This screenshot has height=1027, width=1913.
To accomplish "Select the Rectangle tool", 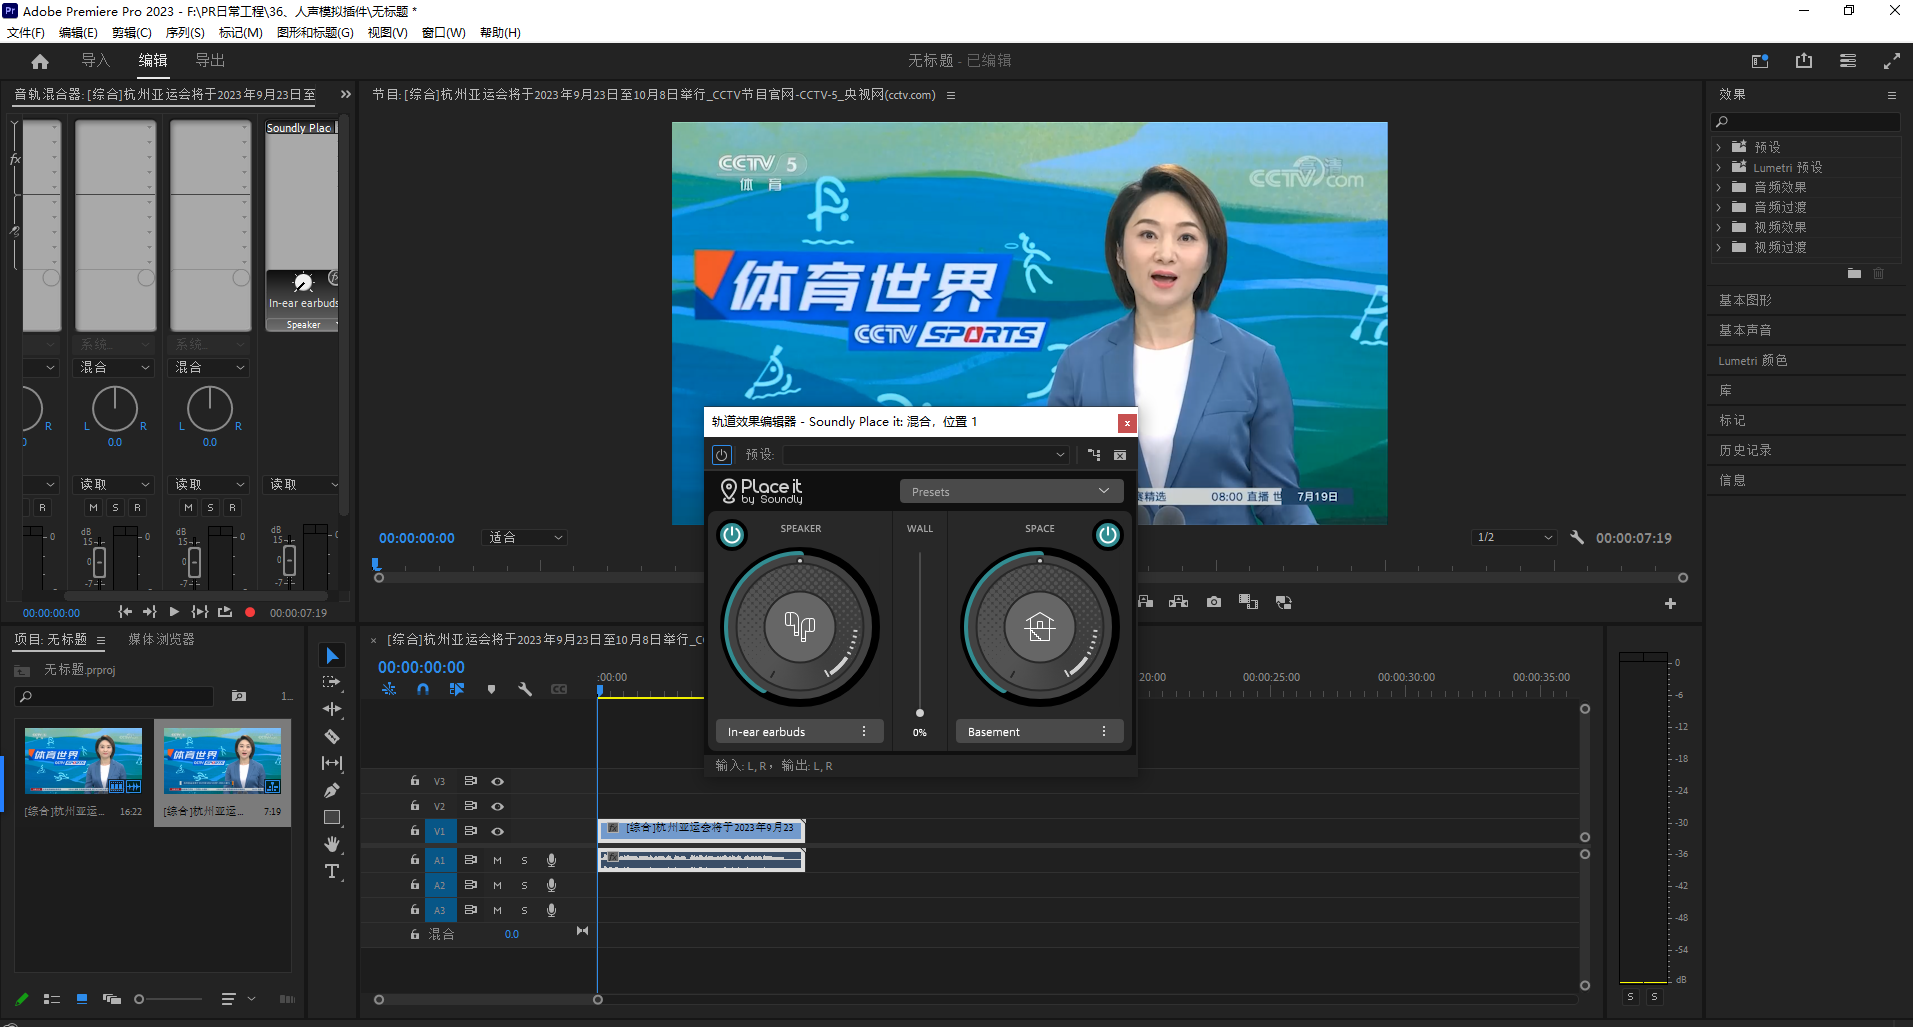I will click(x=332, y=818).
